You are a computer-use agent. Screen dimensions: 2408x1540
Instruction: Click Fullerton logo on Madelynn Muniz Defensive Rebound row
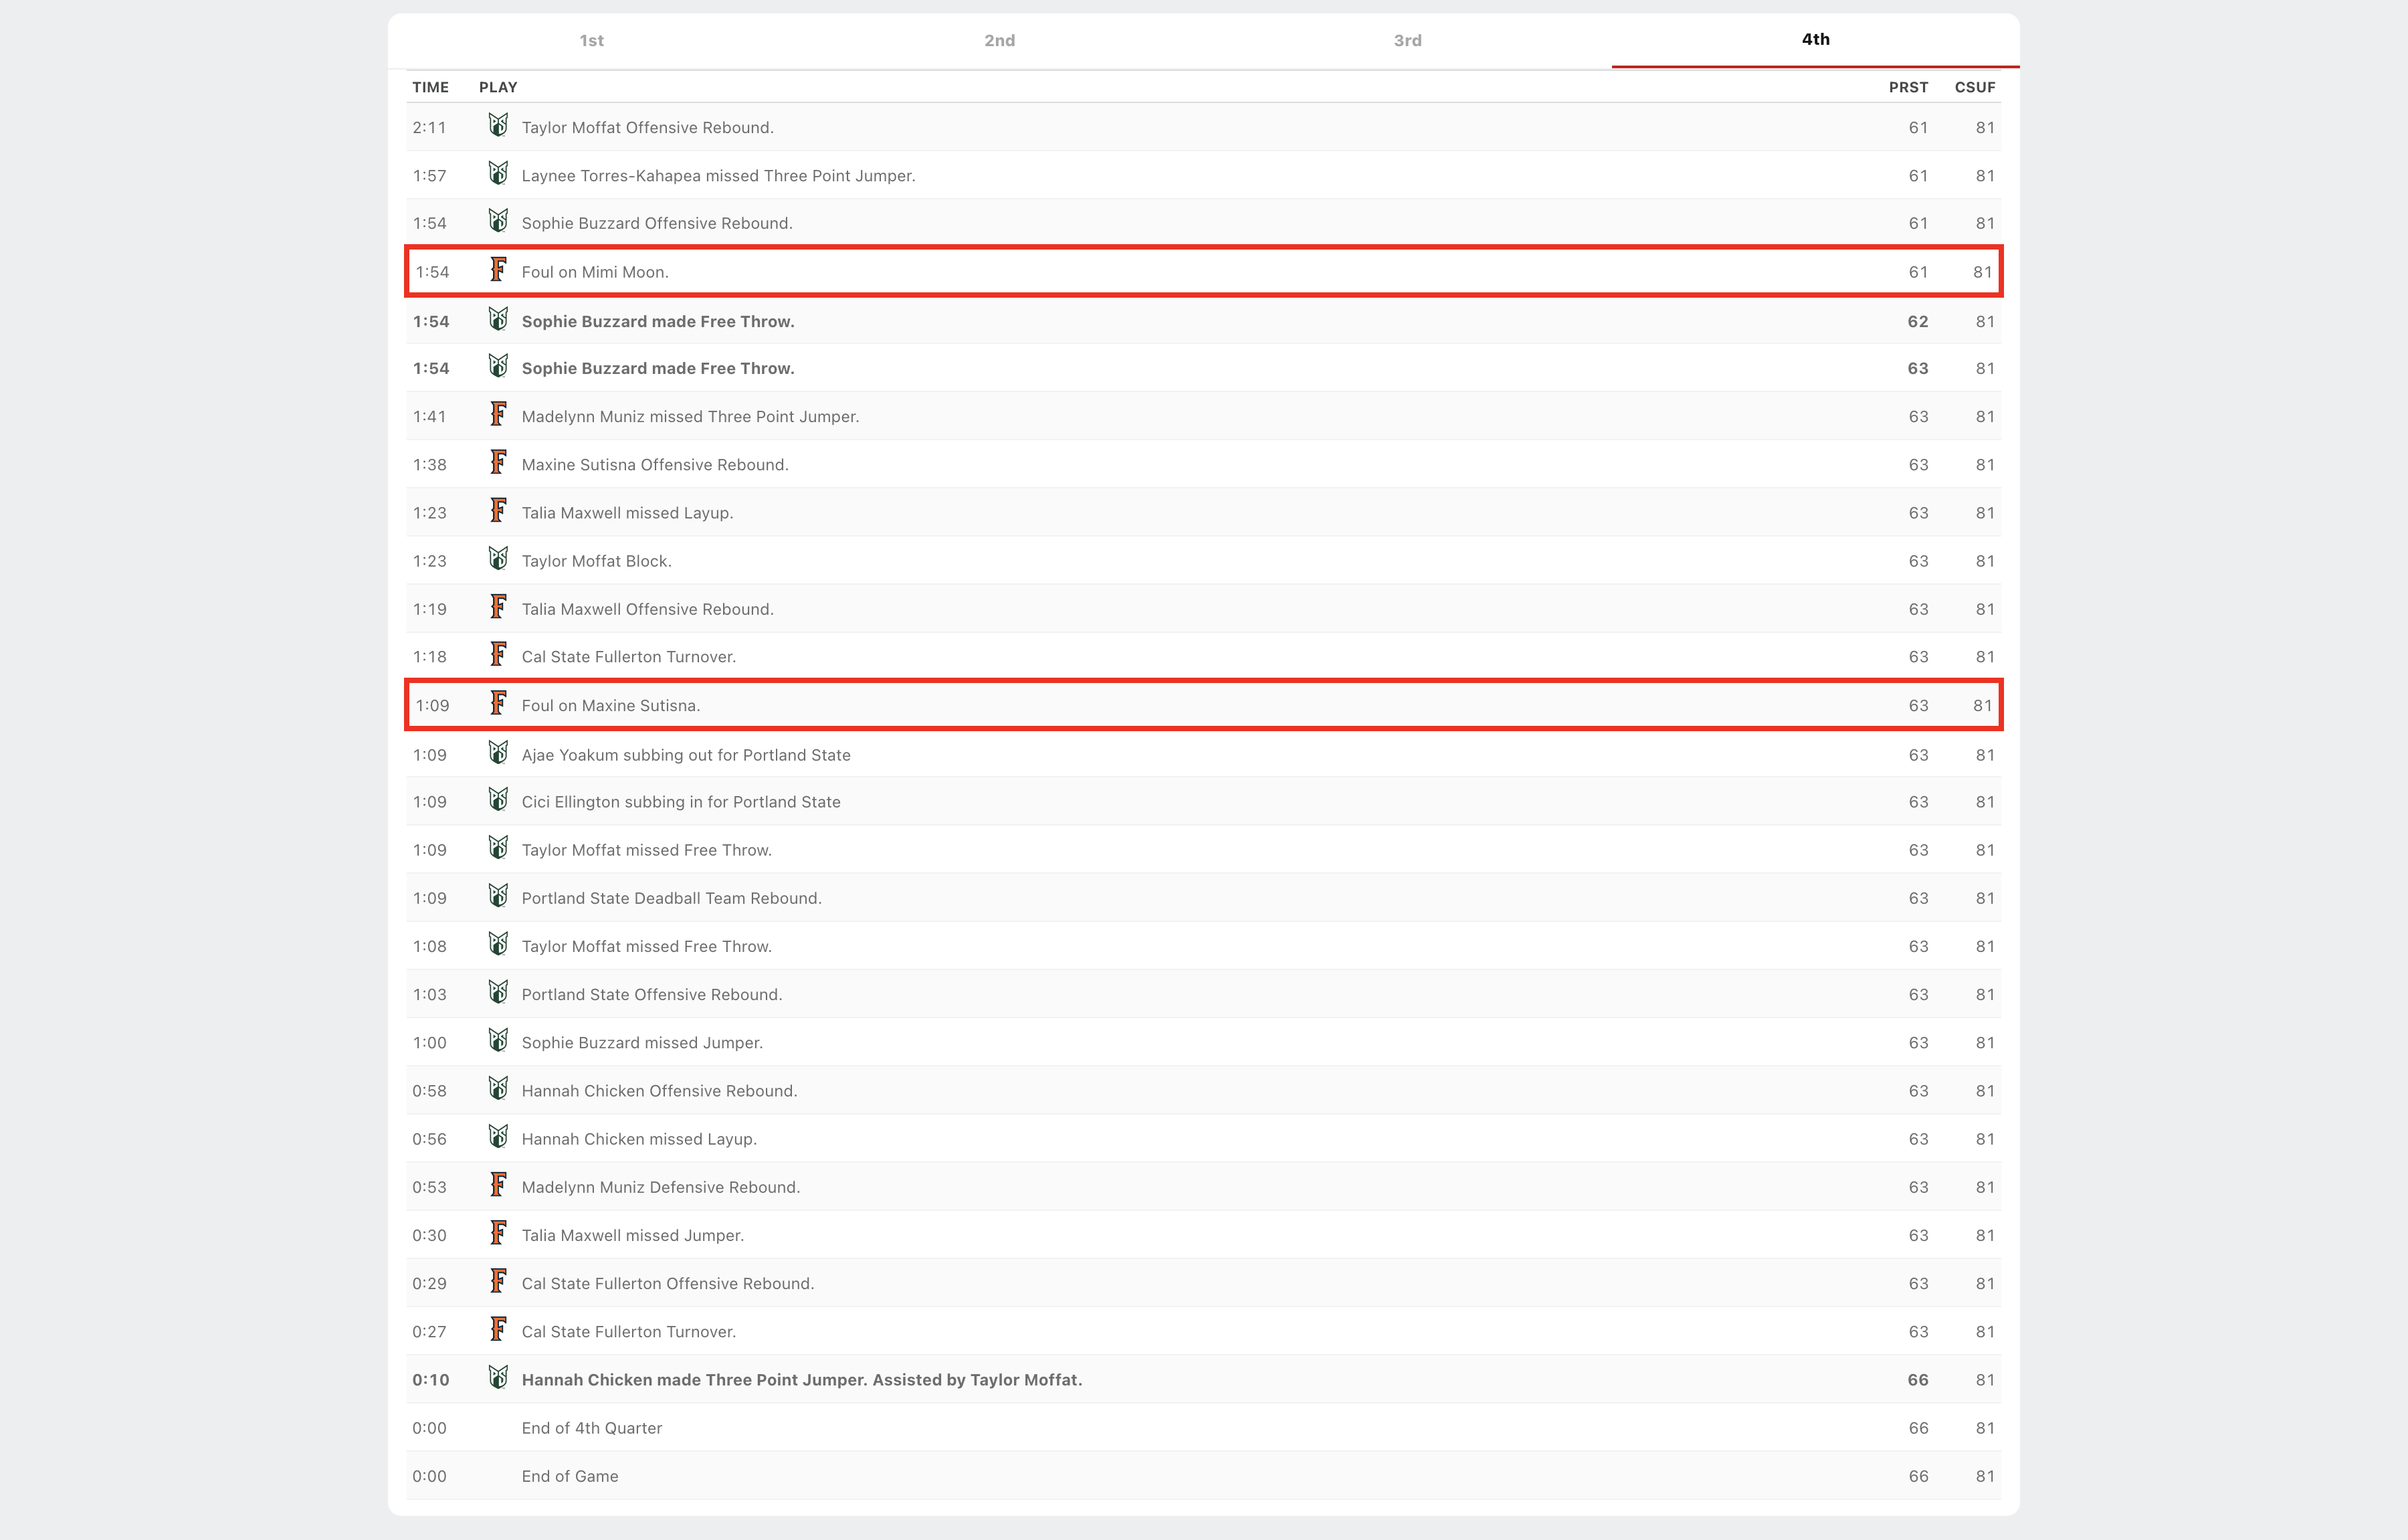[x=498, y=1186]
